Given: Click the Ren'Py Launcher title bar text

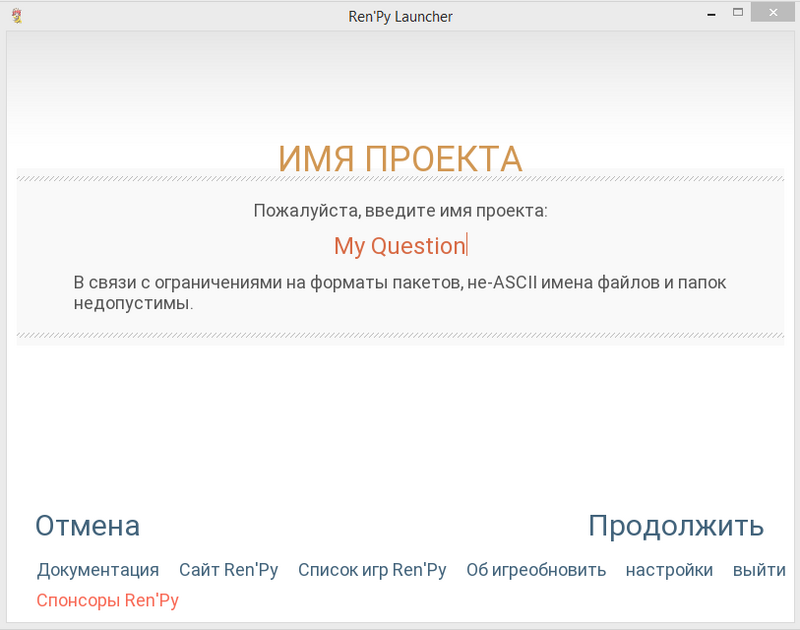Looking at the screenshot, I should pyautogui.click(x=400, y=16).
